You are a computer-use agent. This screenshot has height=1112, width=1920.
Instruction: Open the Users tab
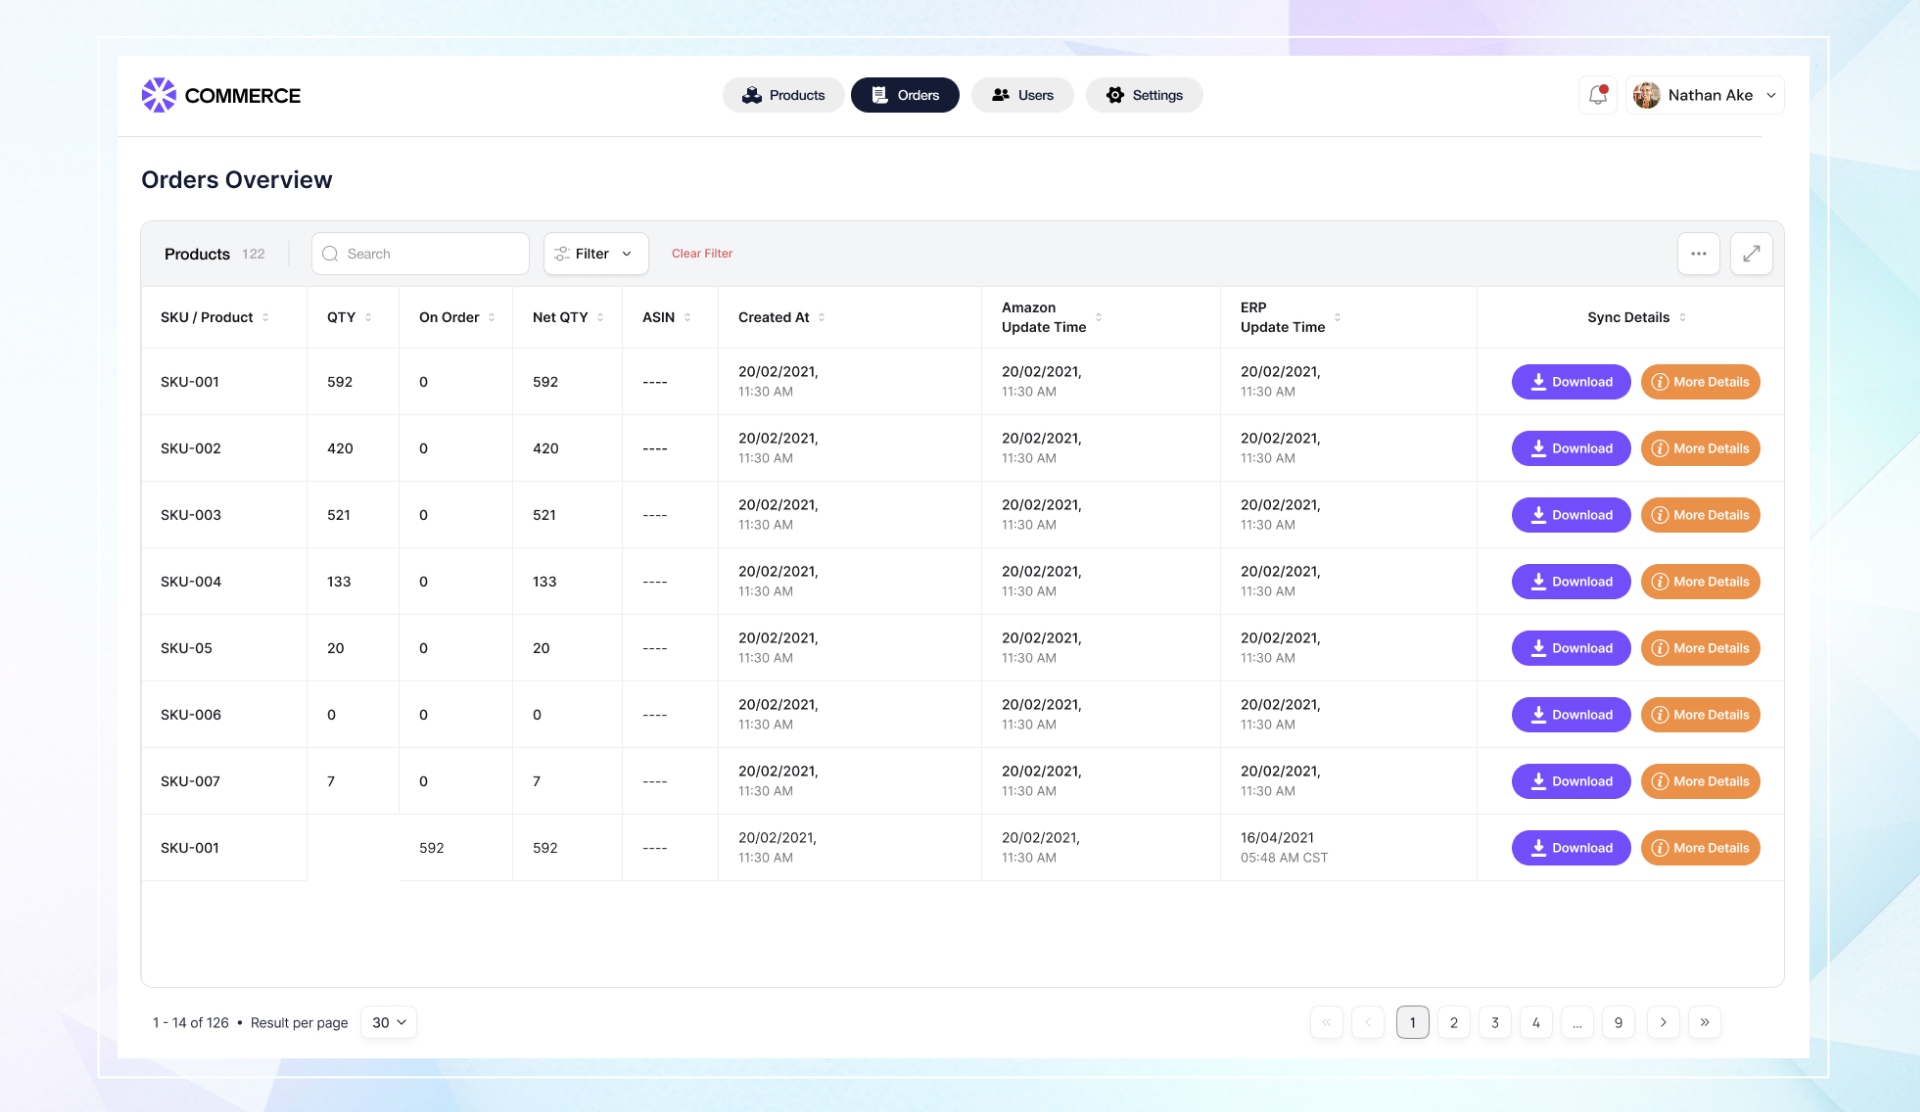tap(1022, 95)
